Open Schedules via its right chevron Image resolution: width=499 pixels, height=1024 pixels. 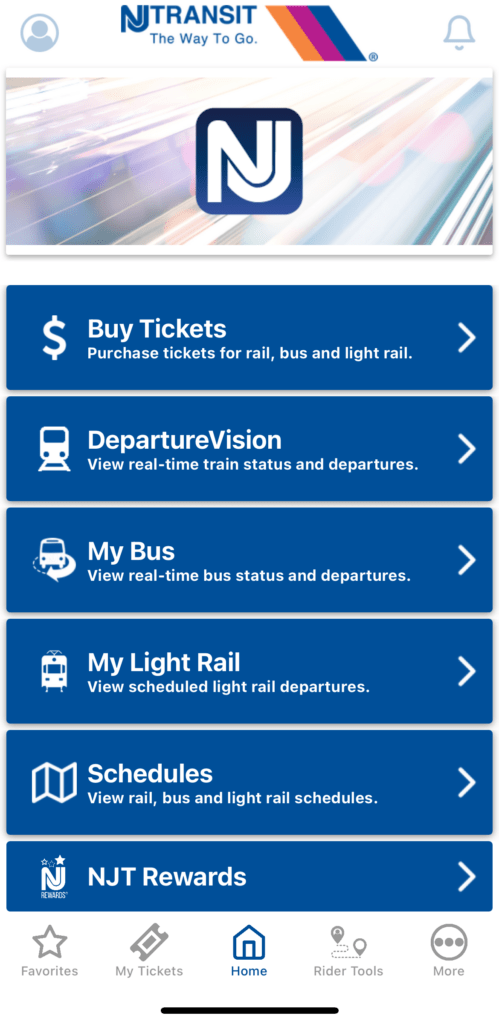coord(466,782)
